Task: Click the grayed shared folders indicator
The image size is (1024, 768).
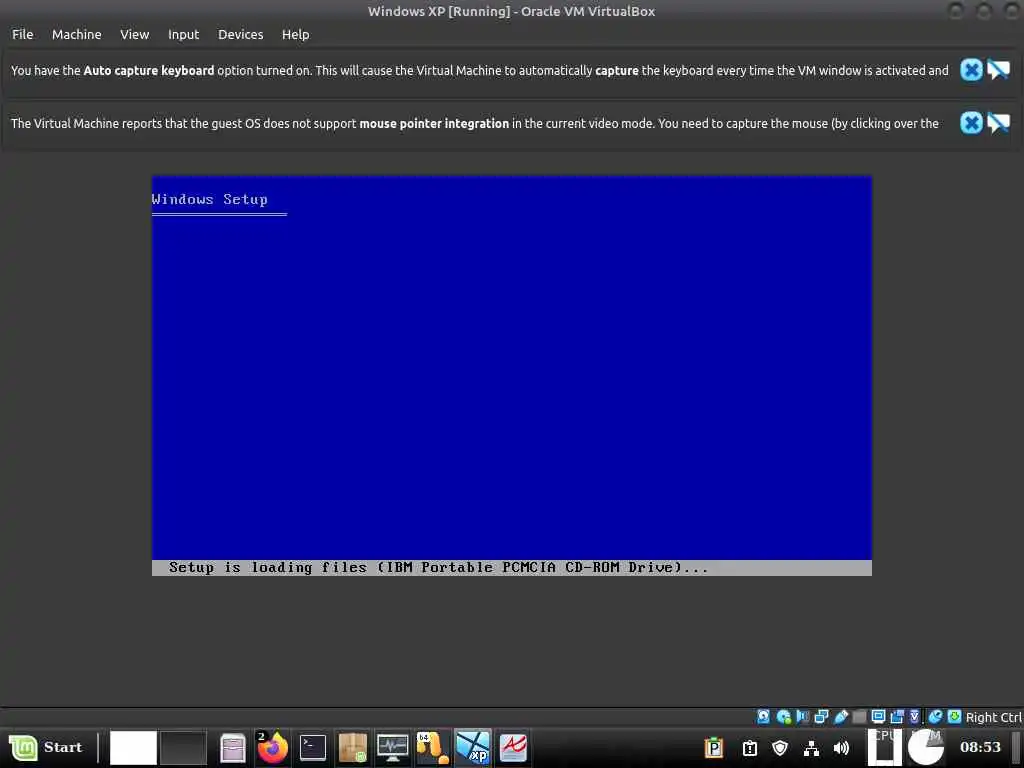Action: tap(859, 717)
